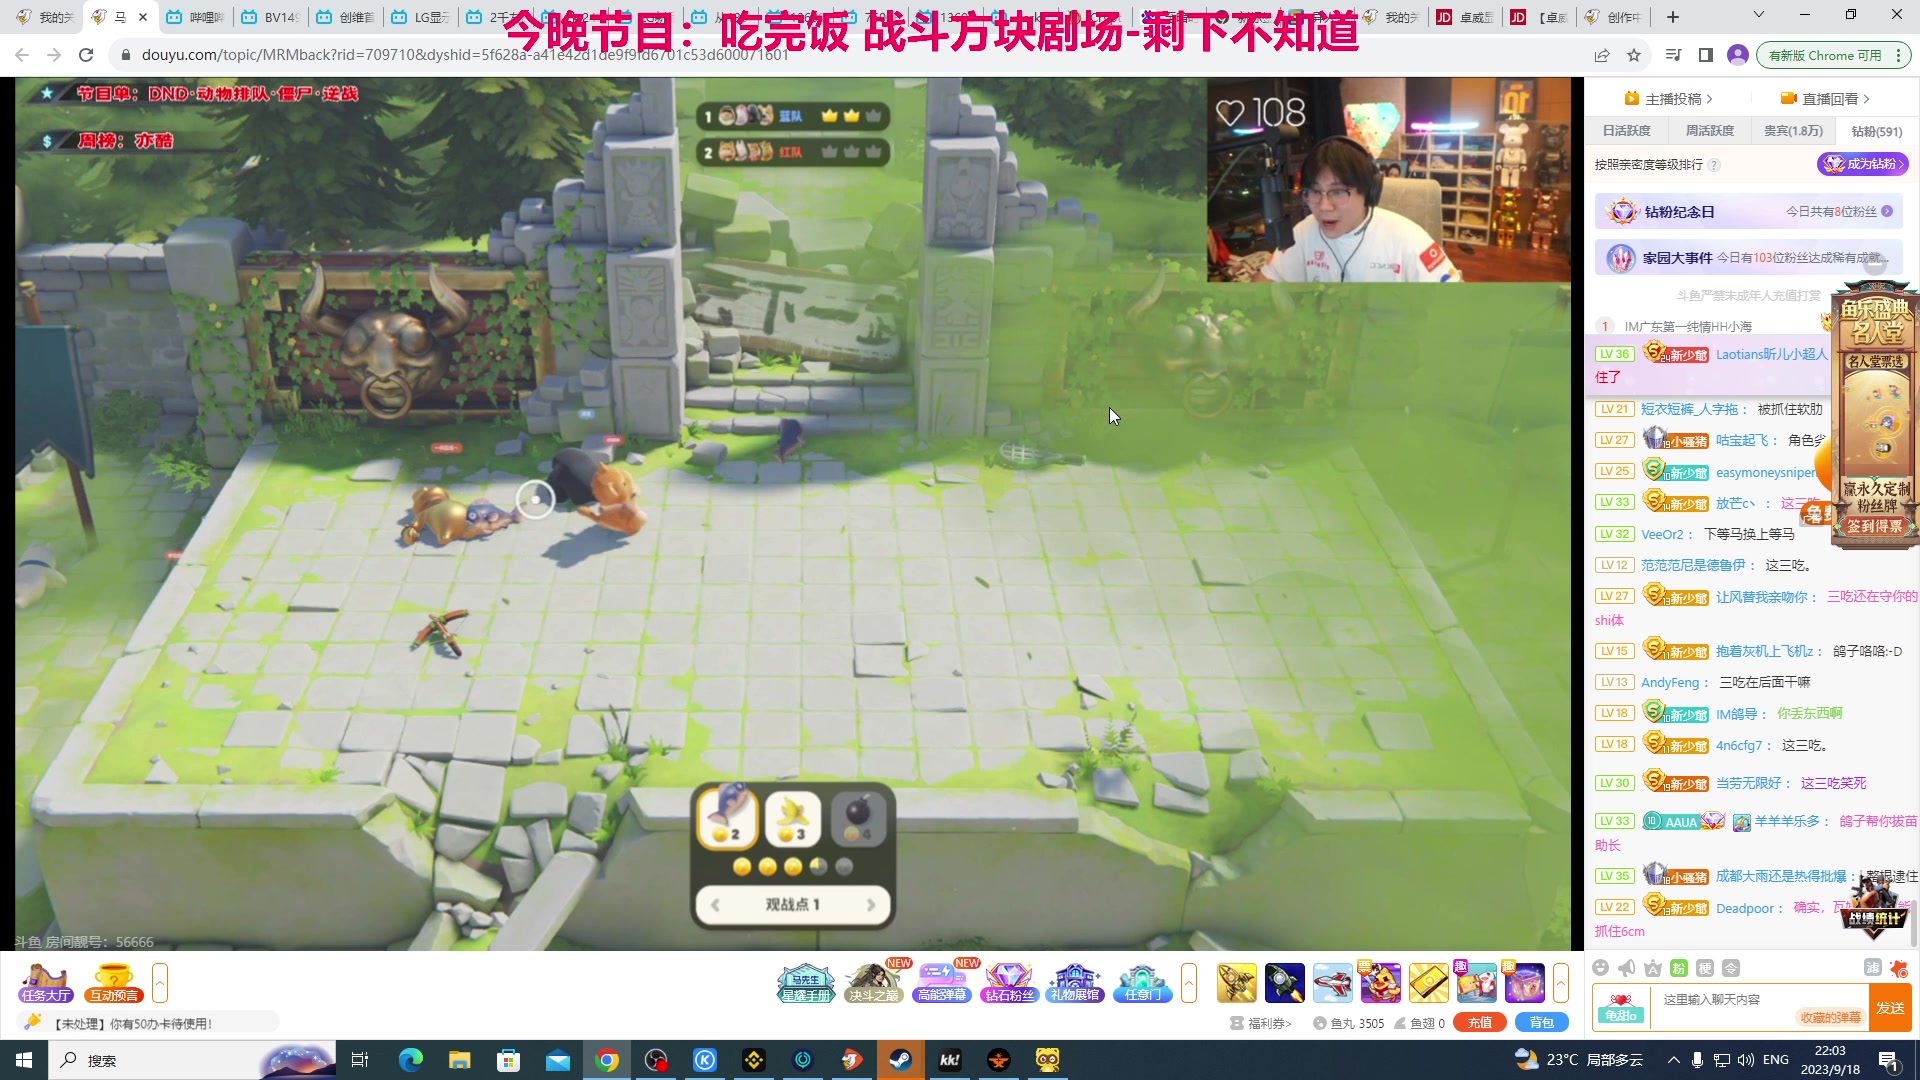Toggle the 滤 chat filter button
This screenshot has height=1080, width=1920.
(1872, 968)
